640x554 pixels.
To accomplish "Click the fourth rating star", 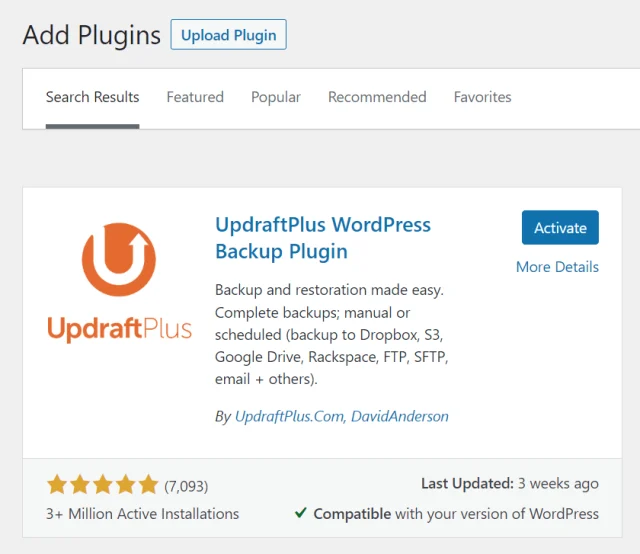I will pyautogui.click(x=126, y=486).
